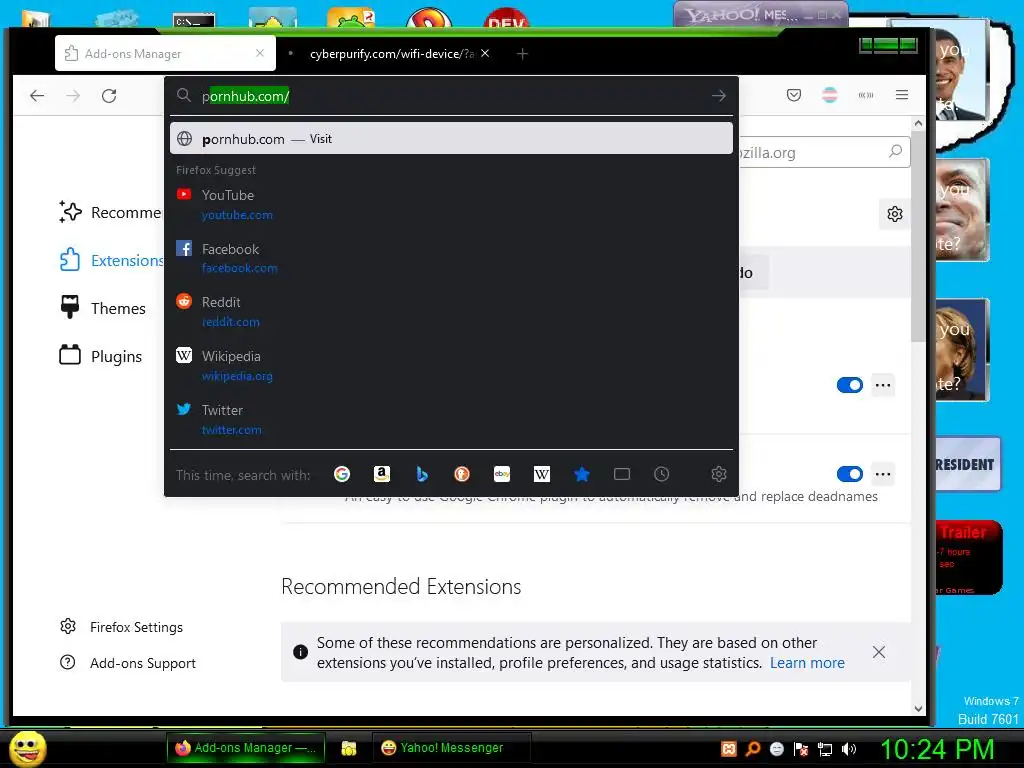Open the add-ons tools gear button

[x=895, y=214]
